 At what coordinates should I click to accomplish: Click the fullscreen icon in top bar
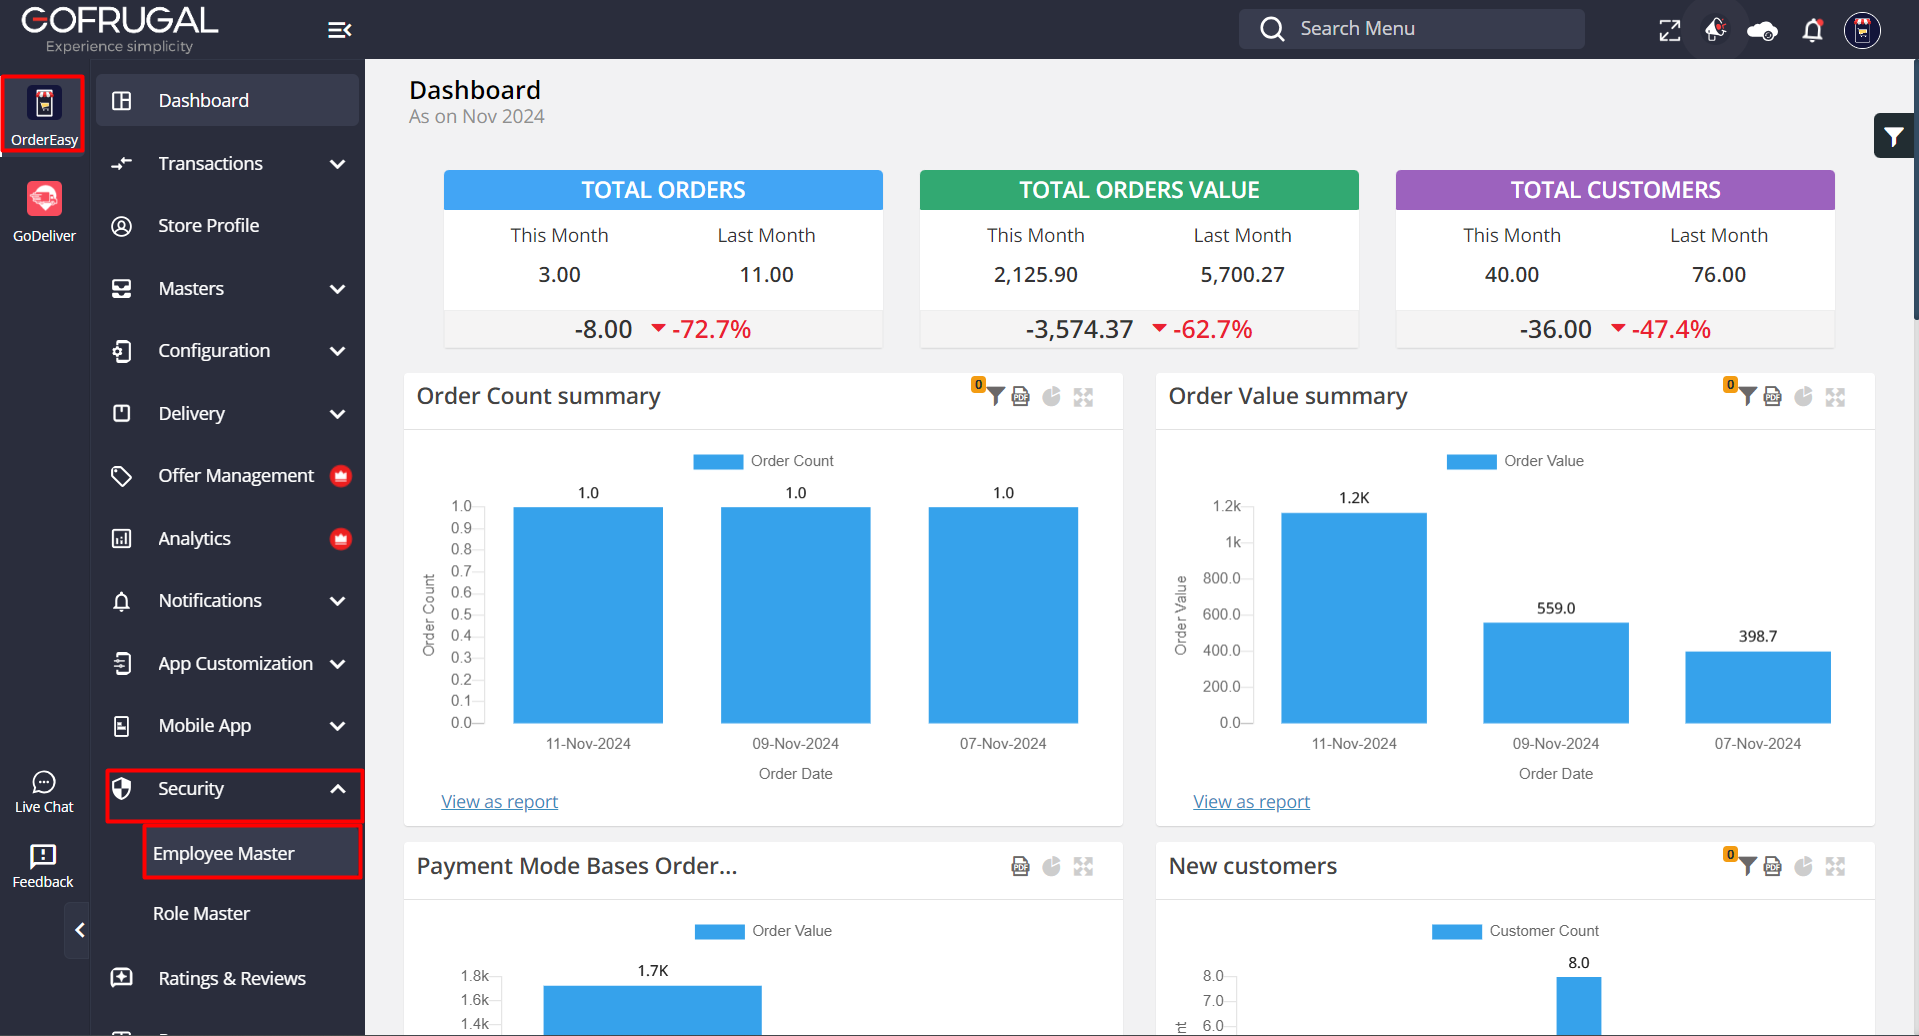[1669, 30]
